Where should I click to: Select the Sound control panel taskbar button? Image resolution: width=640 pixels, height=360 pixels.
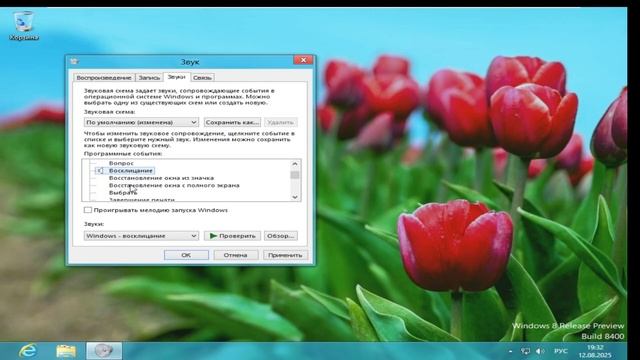coord(104,351)
